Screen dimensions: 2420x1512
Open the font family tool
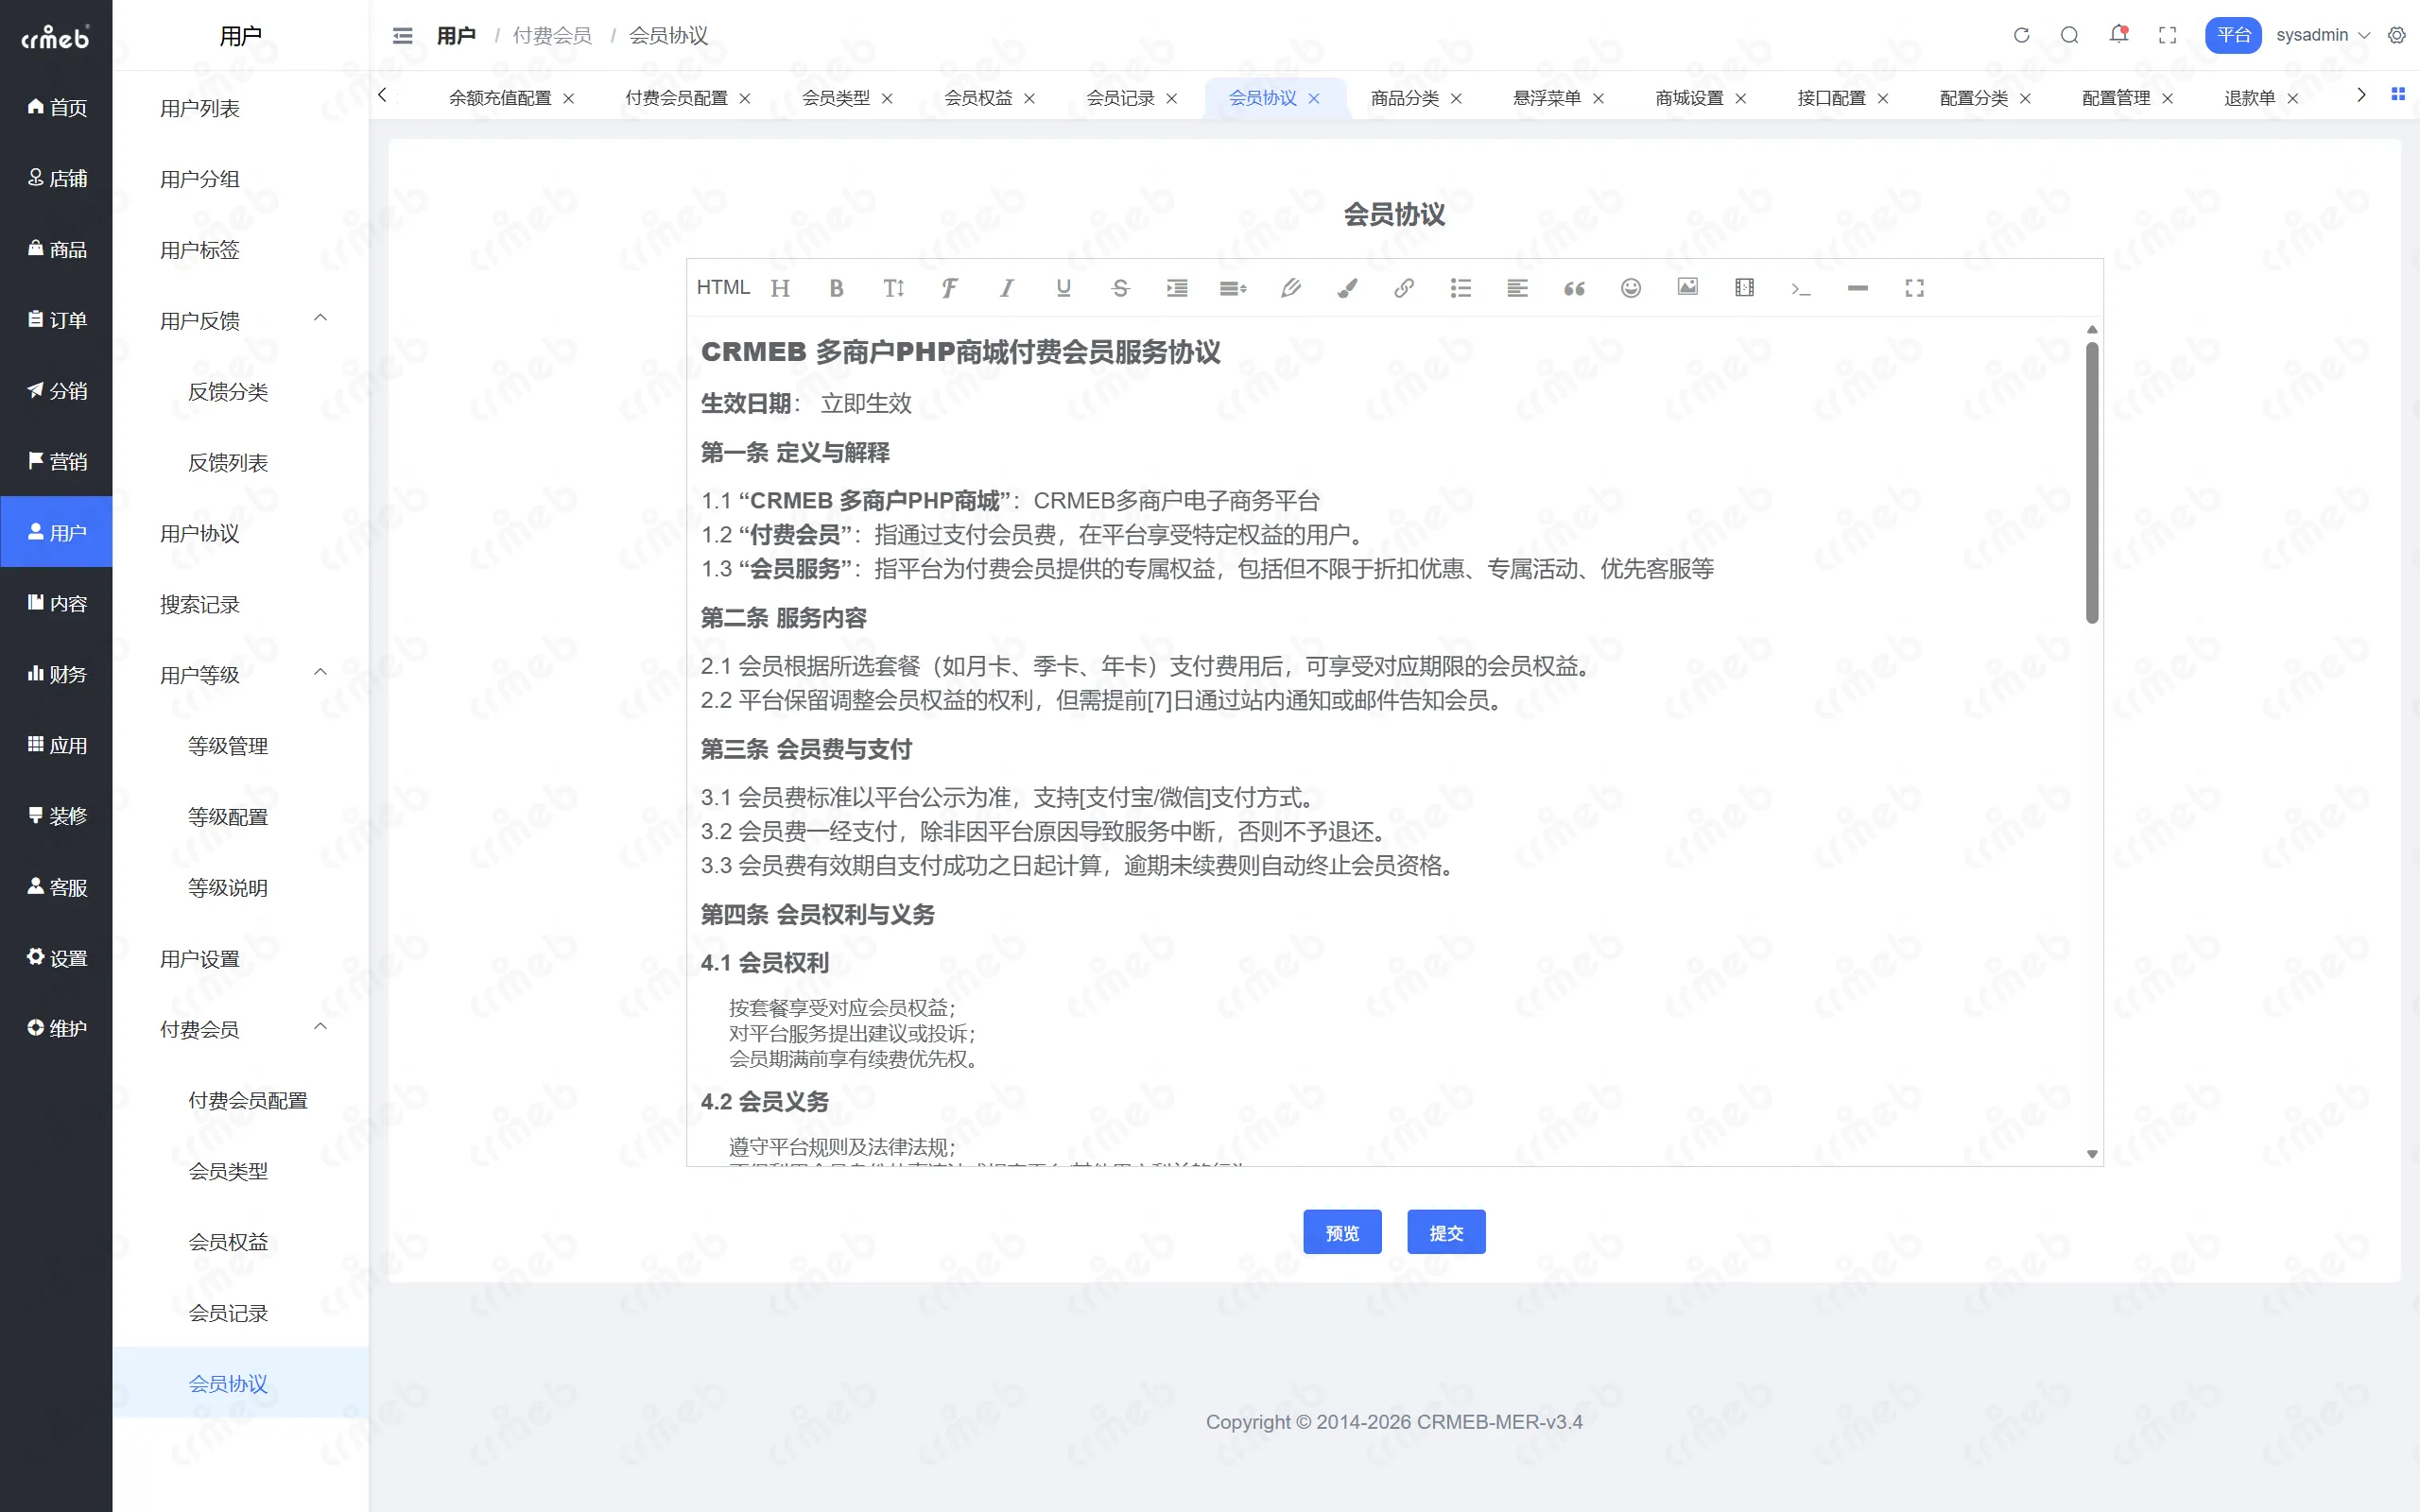point(950,289)
